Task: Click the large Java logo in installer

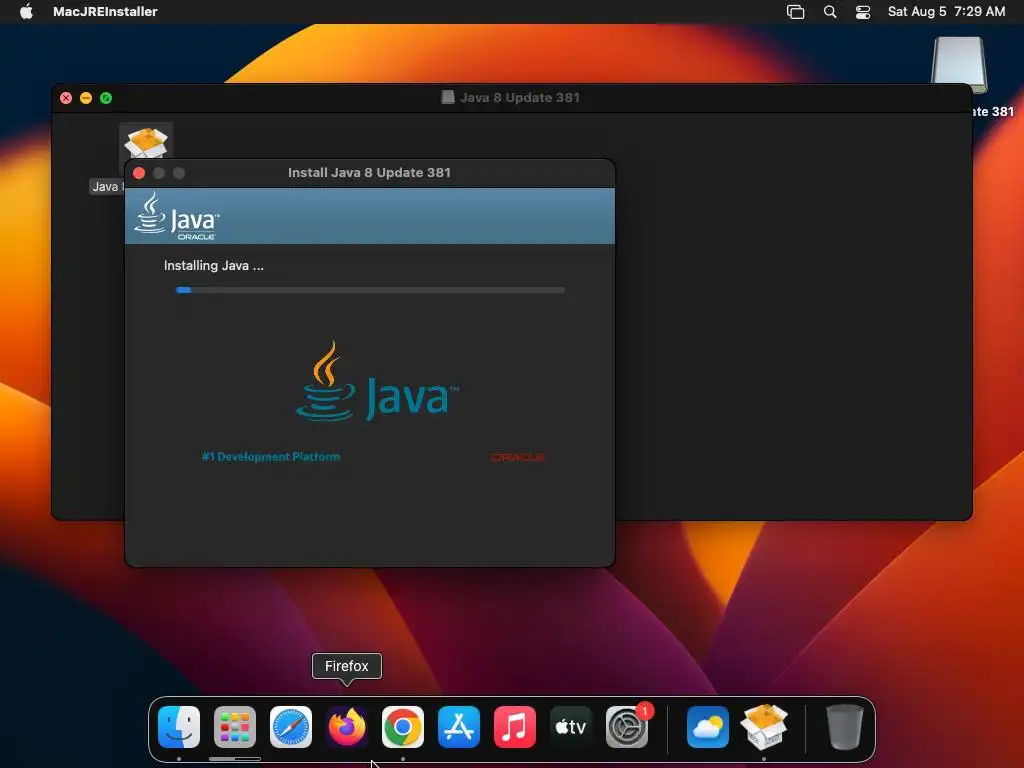Action: point(377,381)
